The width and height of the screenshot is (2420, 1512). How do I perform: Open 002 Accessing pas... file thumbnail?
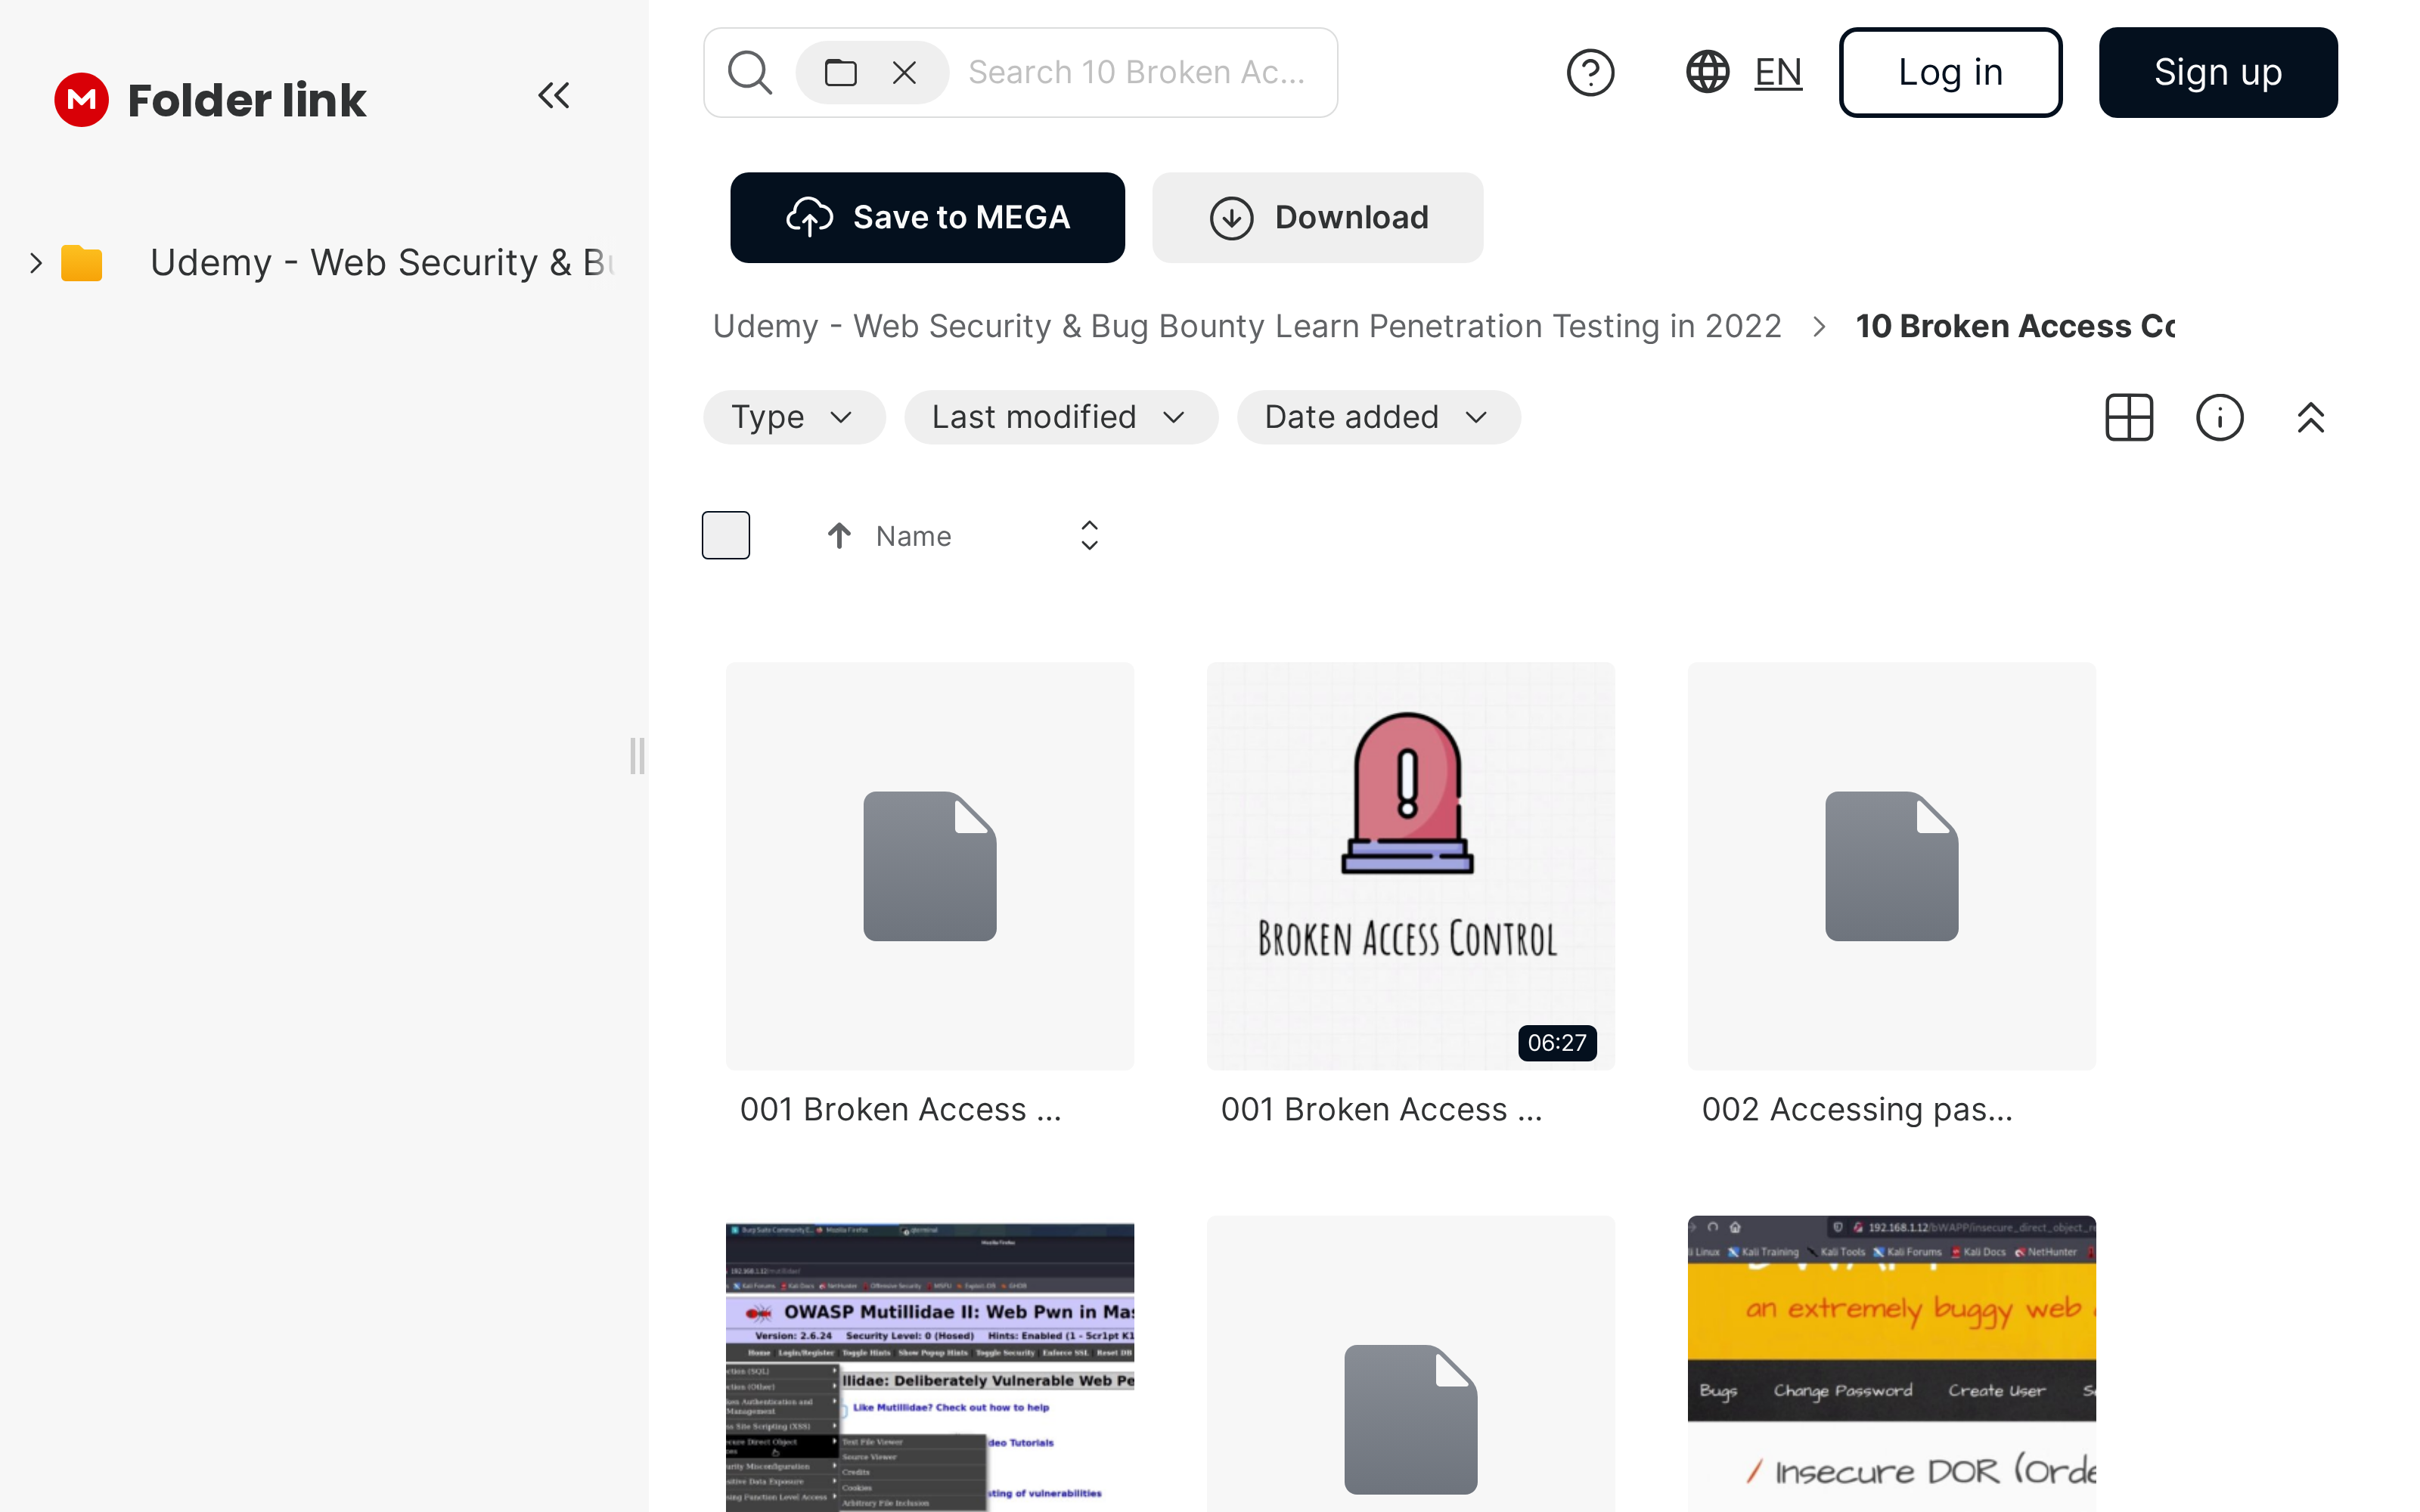(1891, 866)
